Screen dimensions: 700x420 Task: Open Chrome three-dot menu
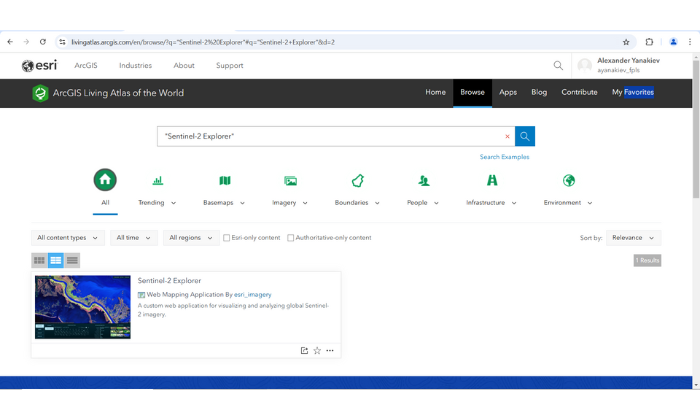pos(690,42)
